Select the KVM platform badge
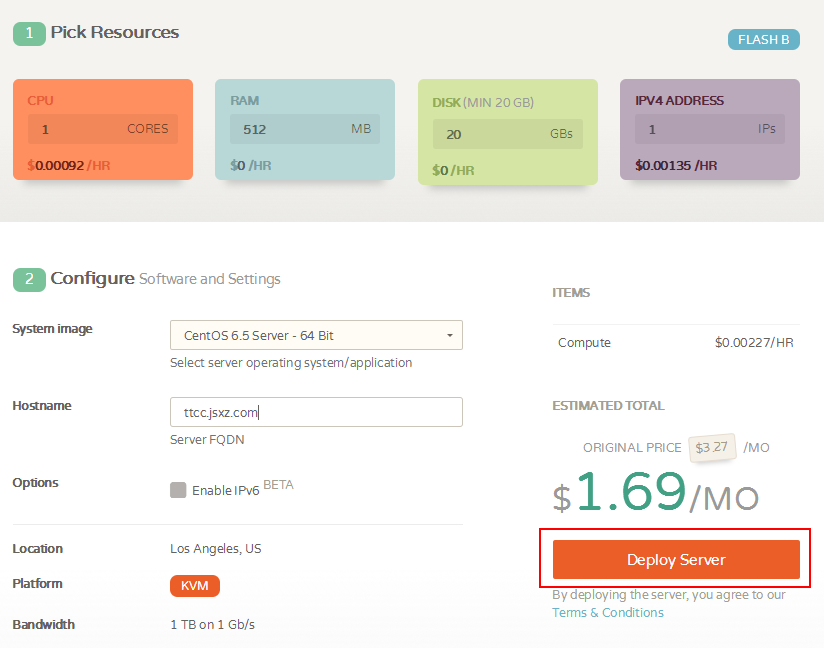The image size is (824, 648). [194, 586]
